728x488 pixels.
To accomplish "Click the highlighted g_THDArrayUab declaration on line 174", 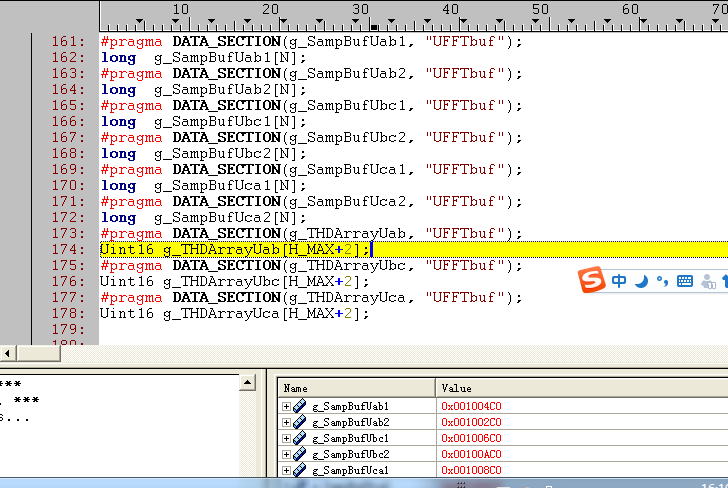I will pos(234,249).
